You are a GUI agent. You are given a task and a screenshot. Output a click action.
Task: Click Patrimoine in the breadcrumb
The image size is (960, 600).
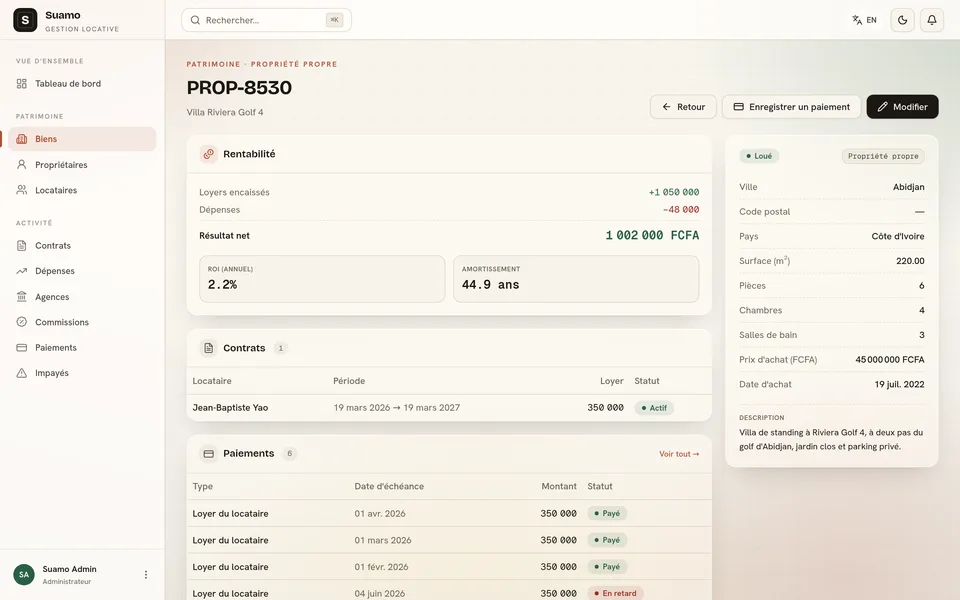click(x=214, y=64)
